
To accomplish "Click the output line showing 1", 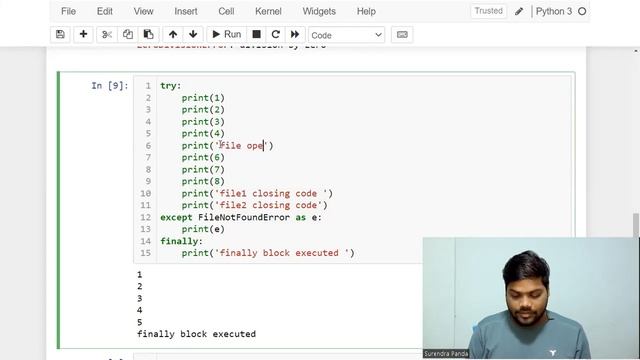I will pyautogui.click(x=140, y=274).
